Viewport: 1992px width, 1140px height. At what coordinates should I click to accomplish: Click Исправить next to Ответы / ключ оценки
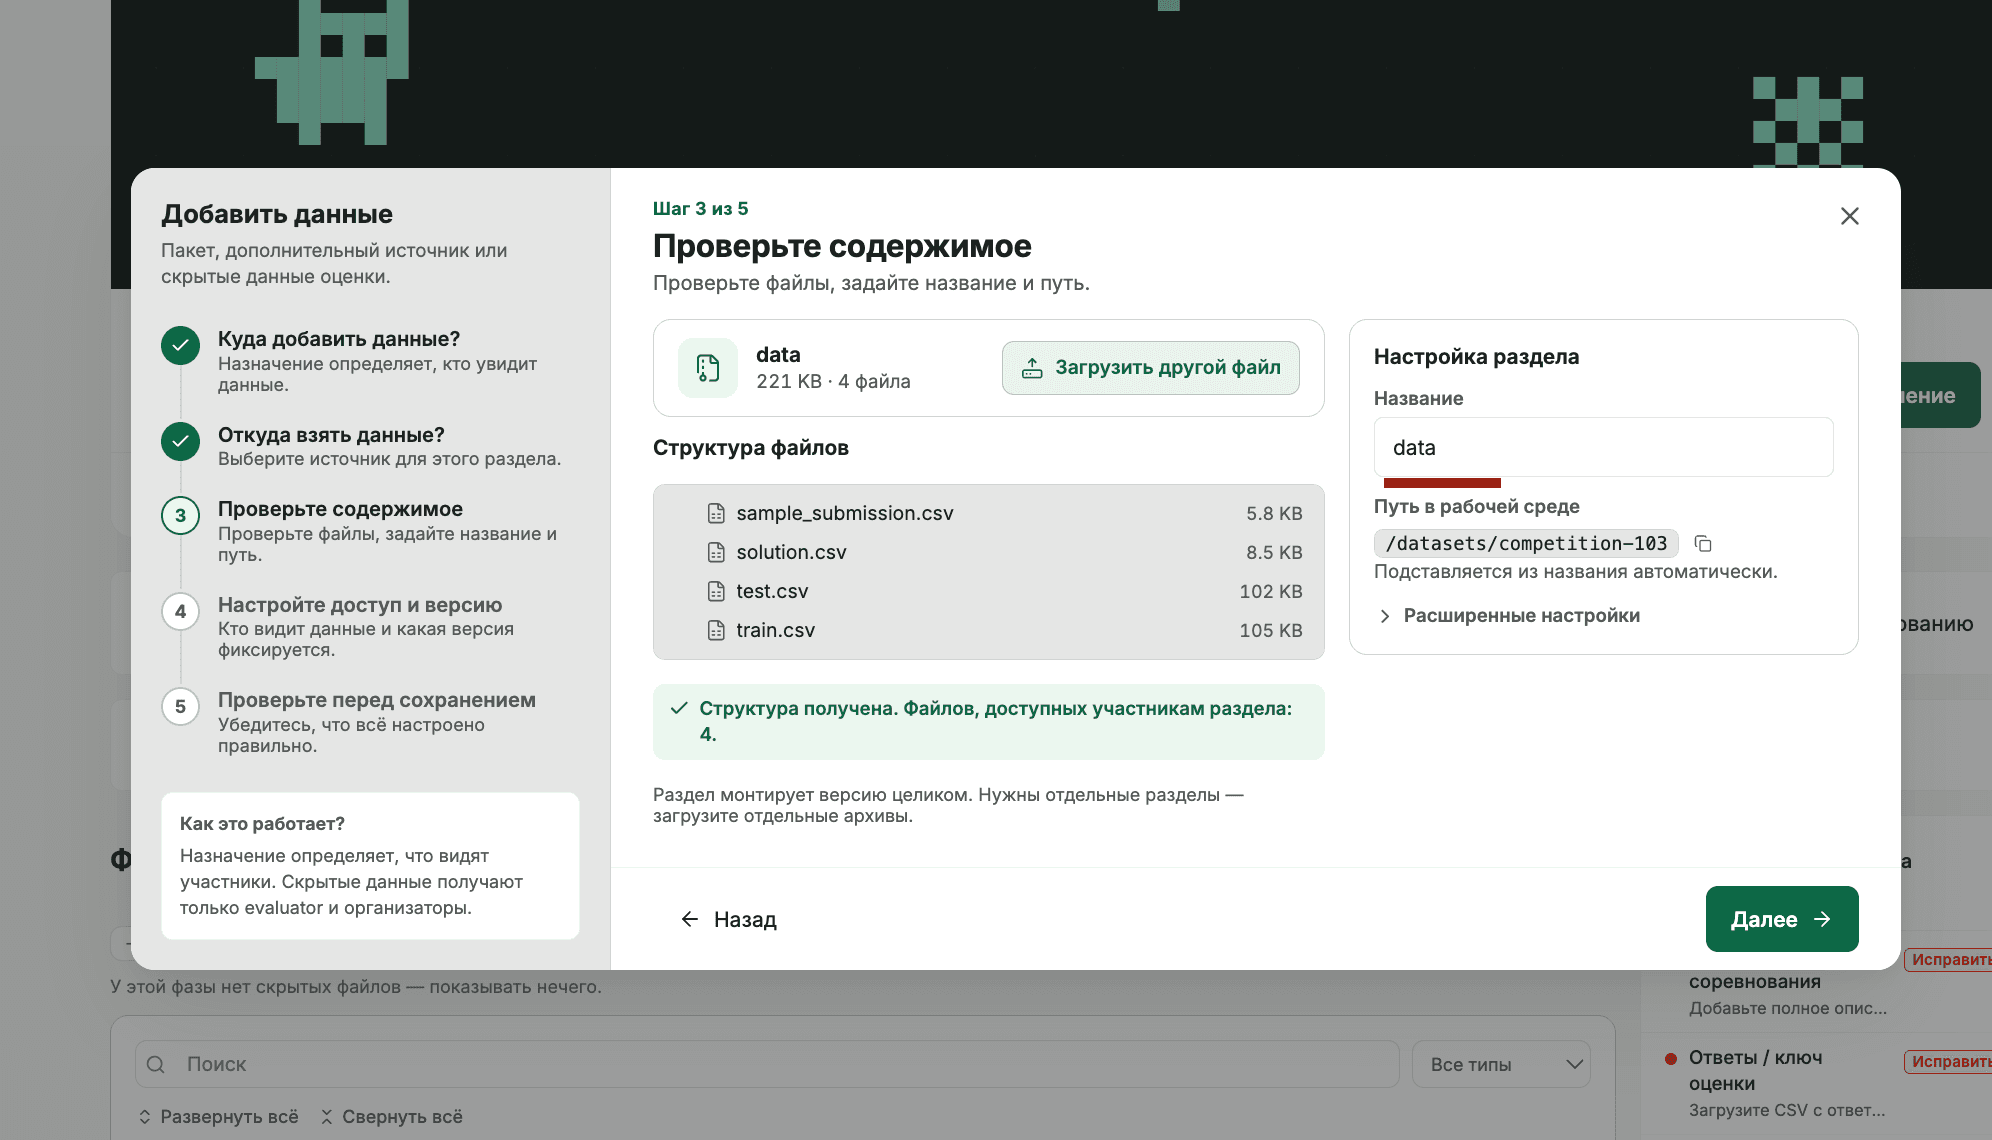1948,1061
